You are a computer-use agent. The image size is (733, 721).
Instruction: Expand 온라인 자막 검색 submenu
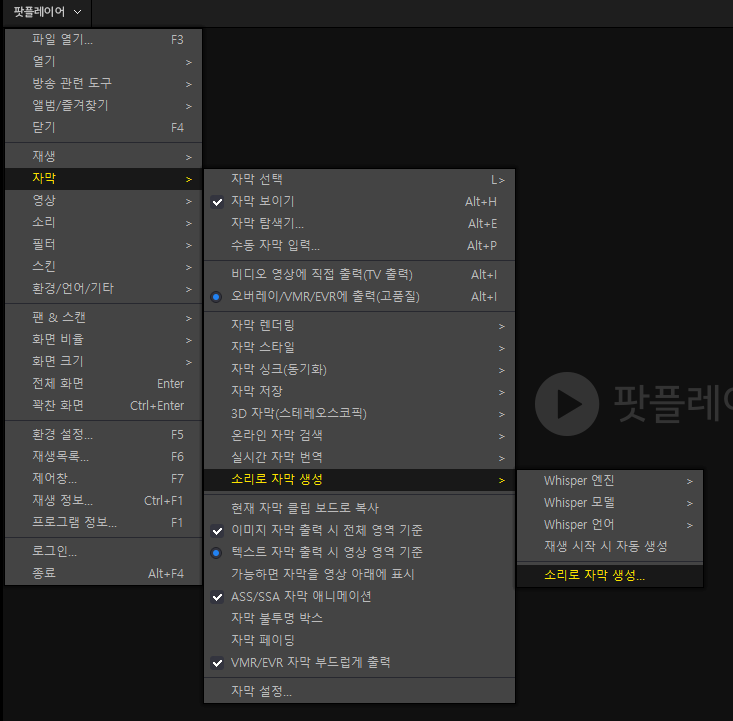(359, 436)
